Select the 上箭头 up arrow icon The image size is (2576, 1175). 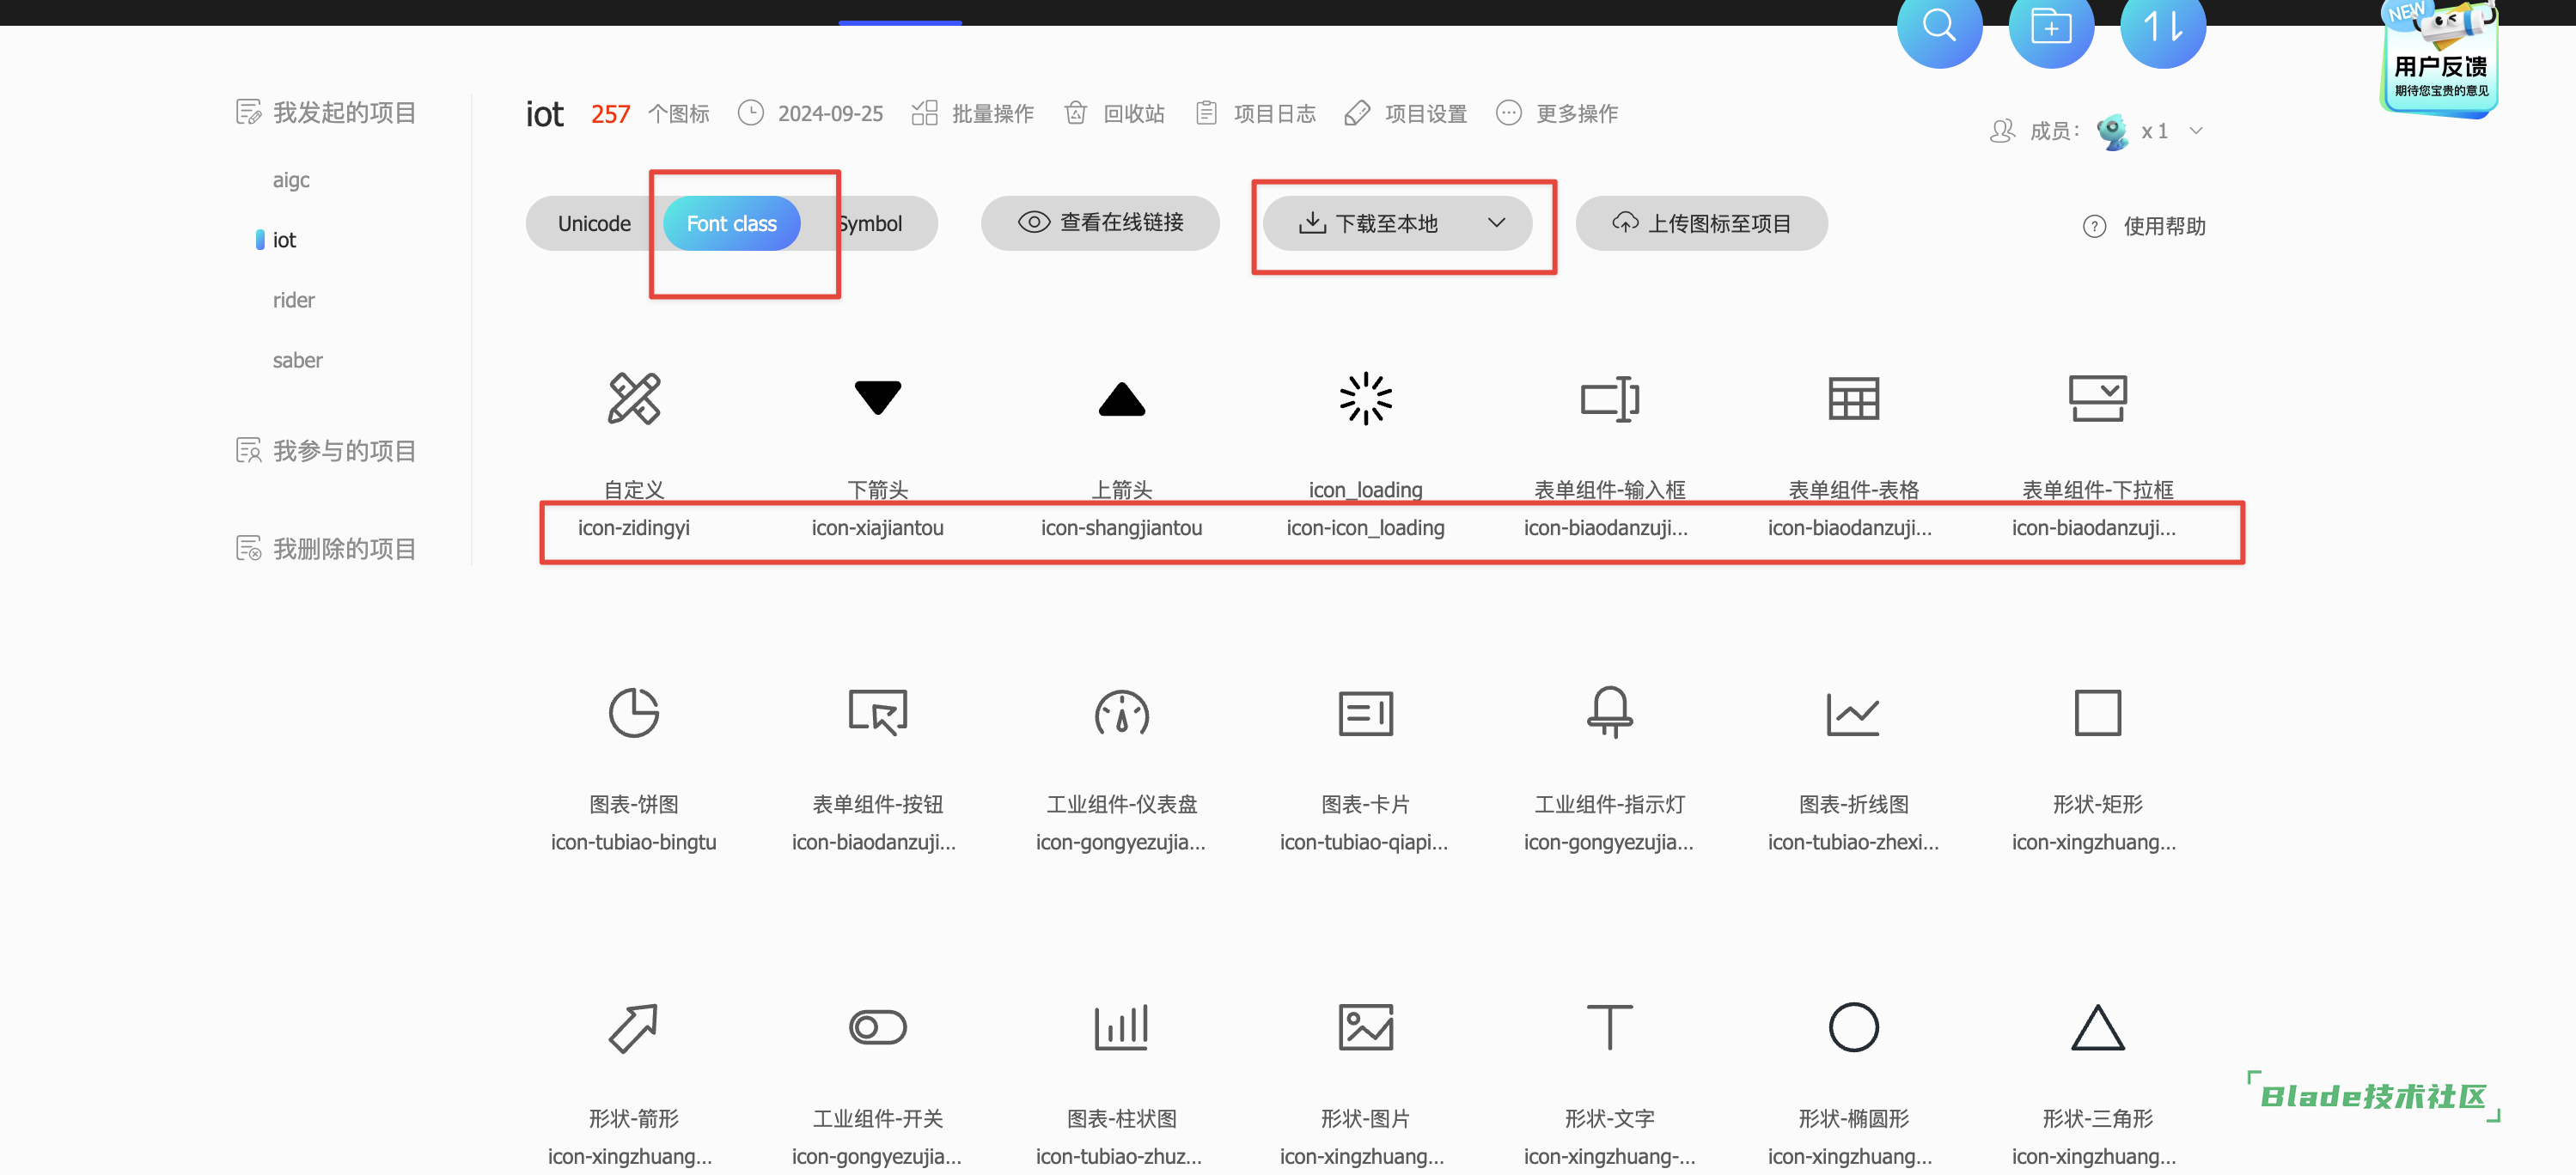click(x=1122, y=398)
